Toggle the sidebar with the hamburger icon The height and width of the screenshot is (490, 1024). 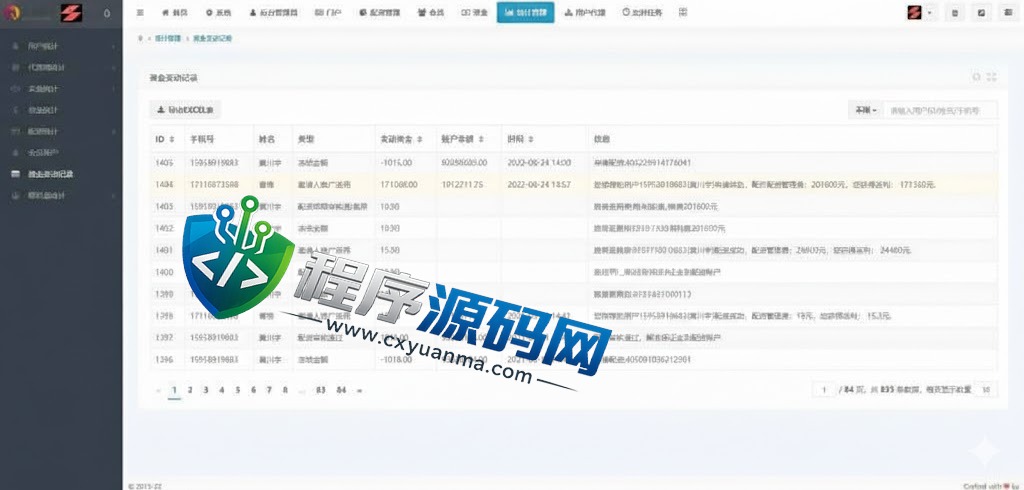(x=140, y=12)
